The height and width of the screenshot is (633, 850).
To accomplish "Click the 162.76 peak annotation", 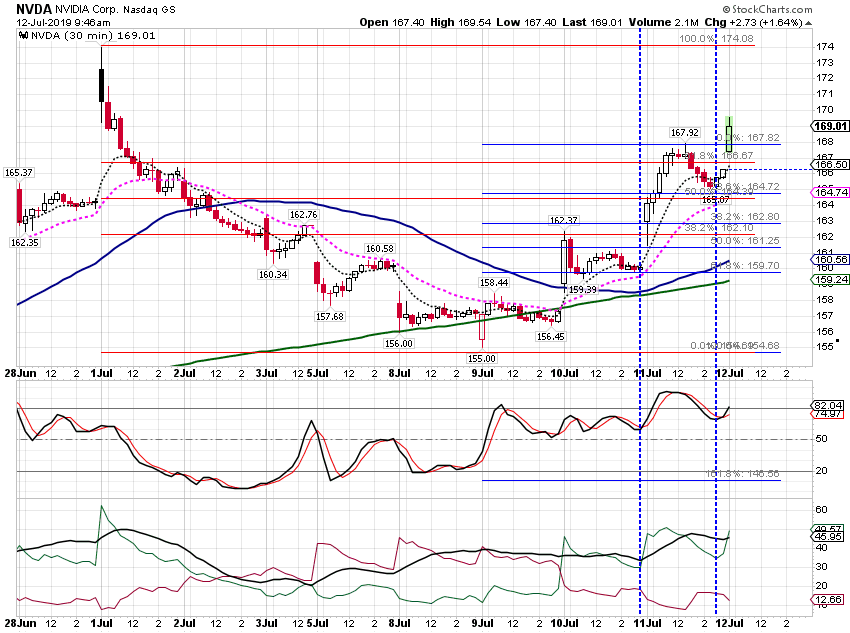I will [x=304, y=215].
